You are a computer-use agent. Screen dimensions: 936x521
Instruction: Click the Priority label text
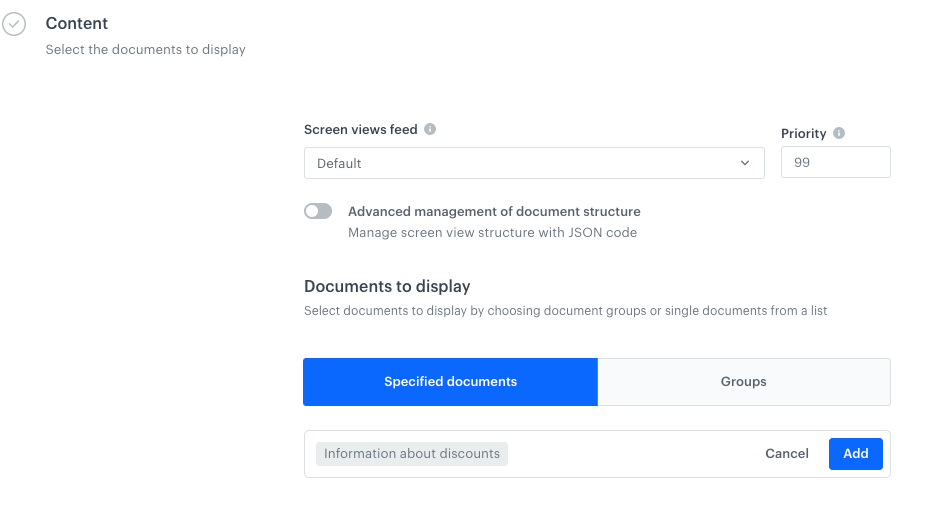[x=803, y=133]
